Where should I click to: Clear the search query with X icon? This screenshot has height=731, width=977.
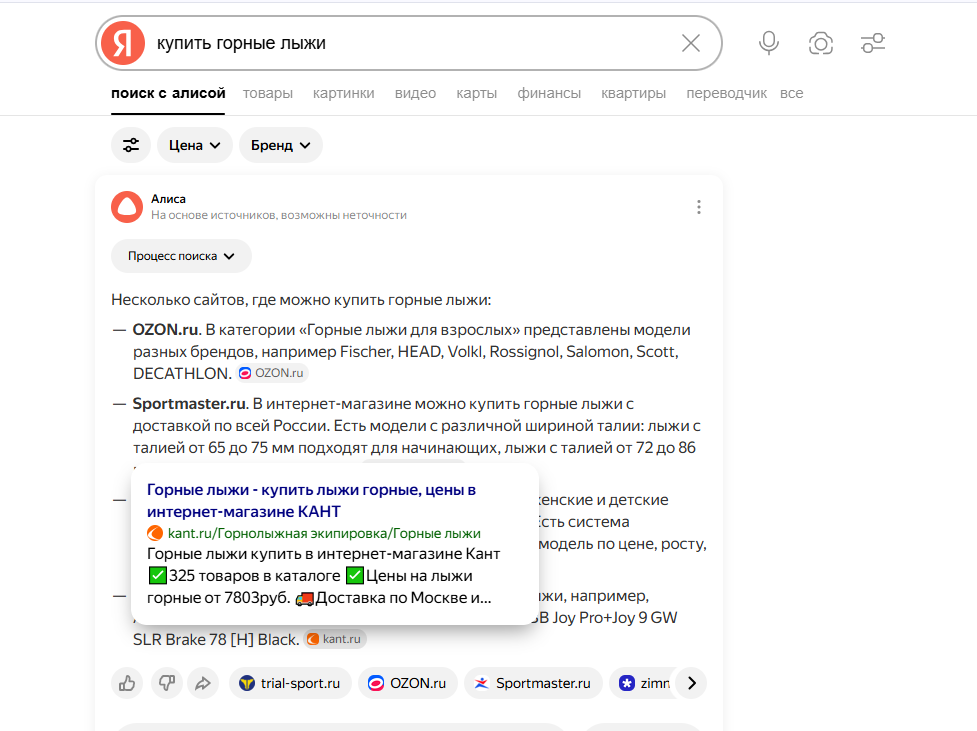click(691, 43)
